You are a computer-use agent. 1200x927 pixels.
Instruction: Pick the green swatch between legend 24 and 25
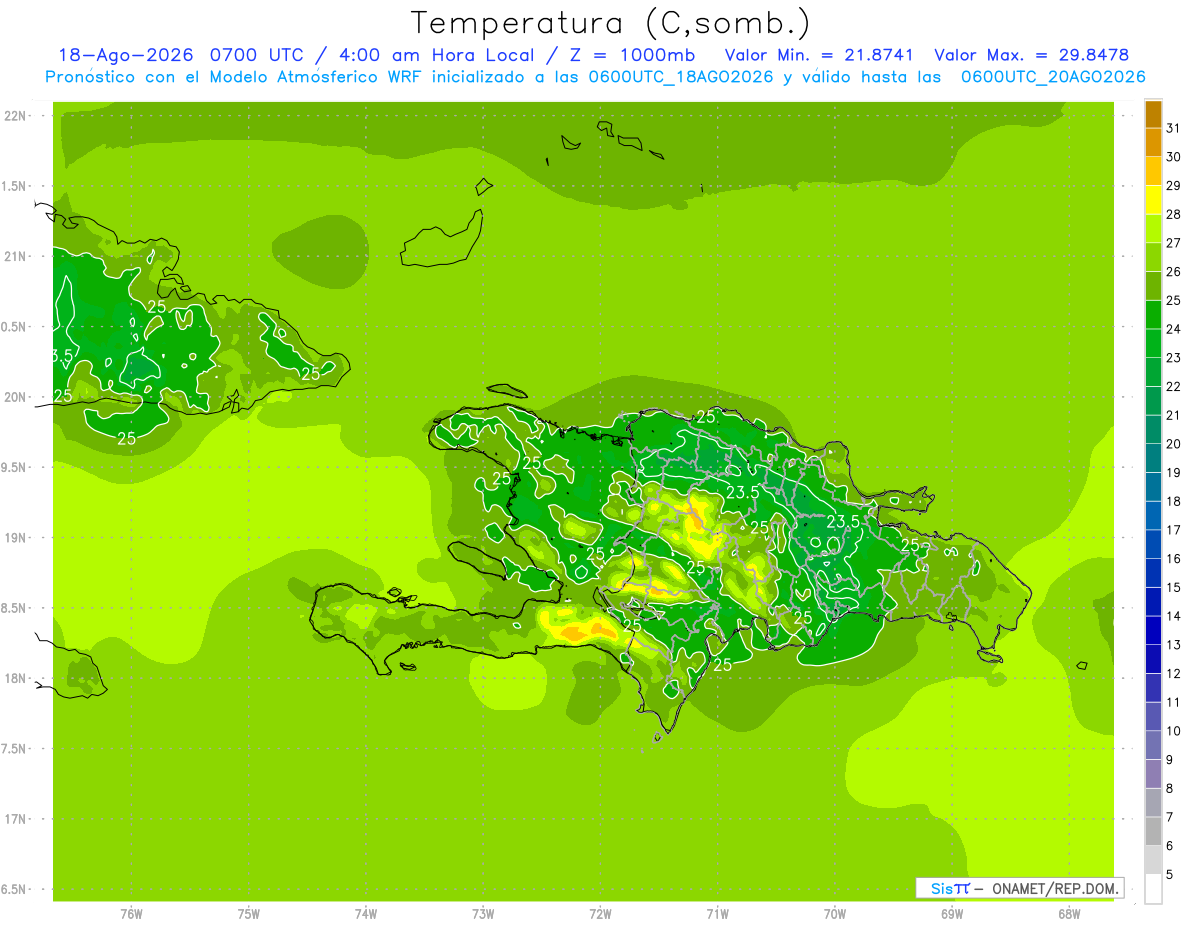tap(1153, 315)
